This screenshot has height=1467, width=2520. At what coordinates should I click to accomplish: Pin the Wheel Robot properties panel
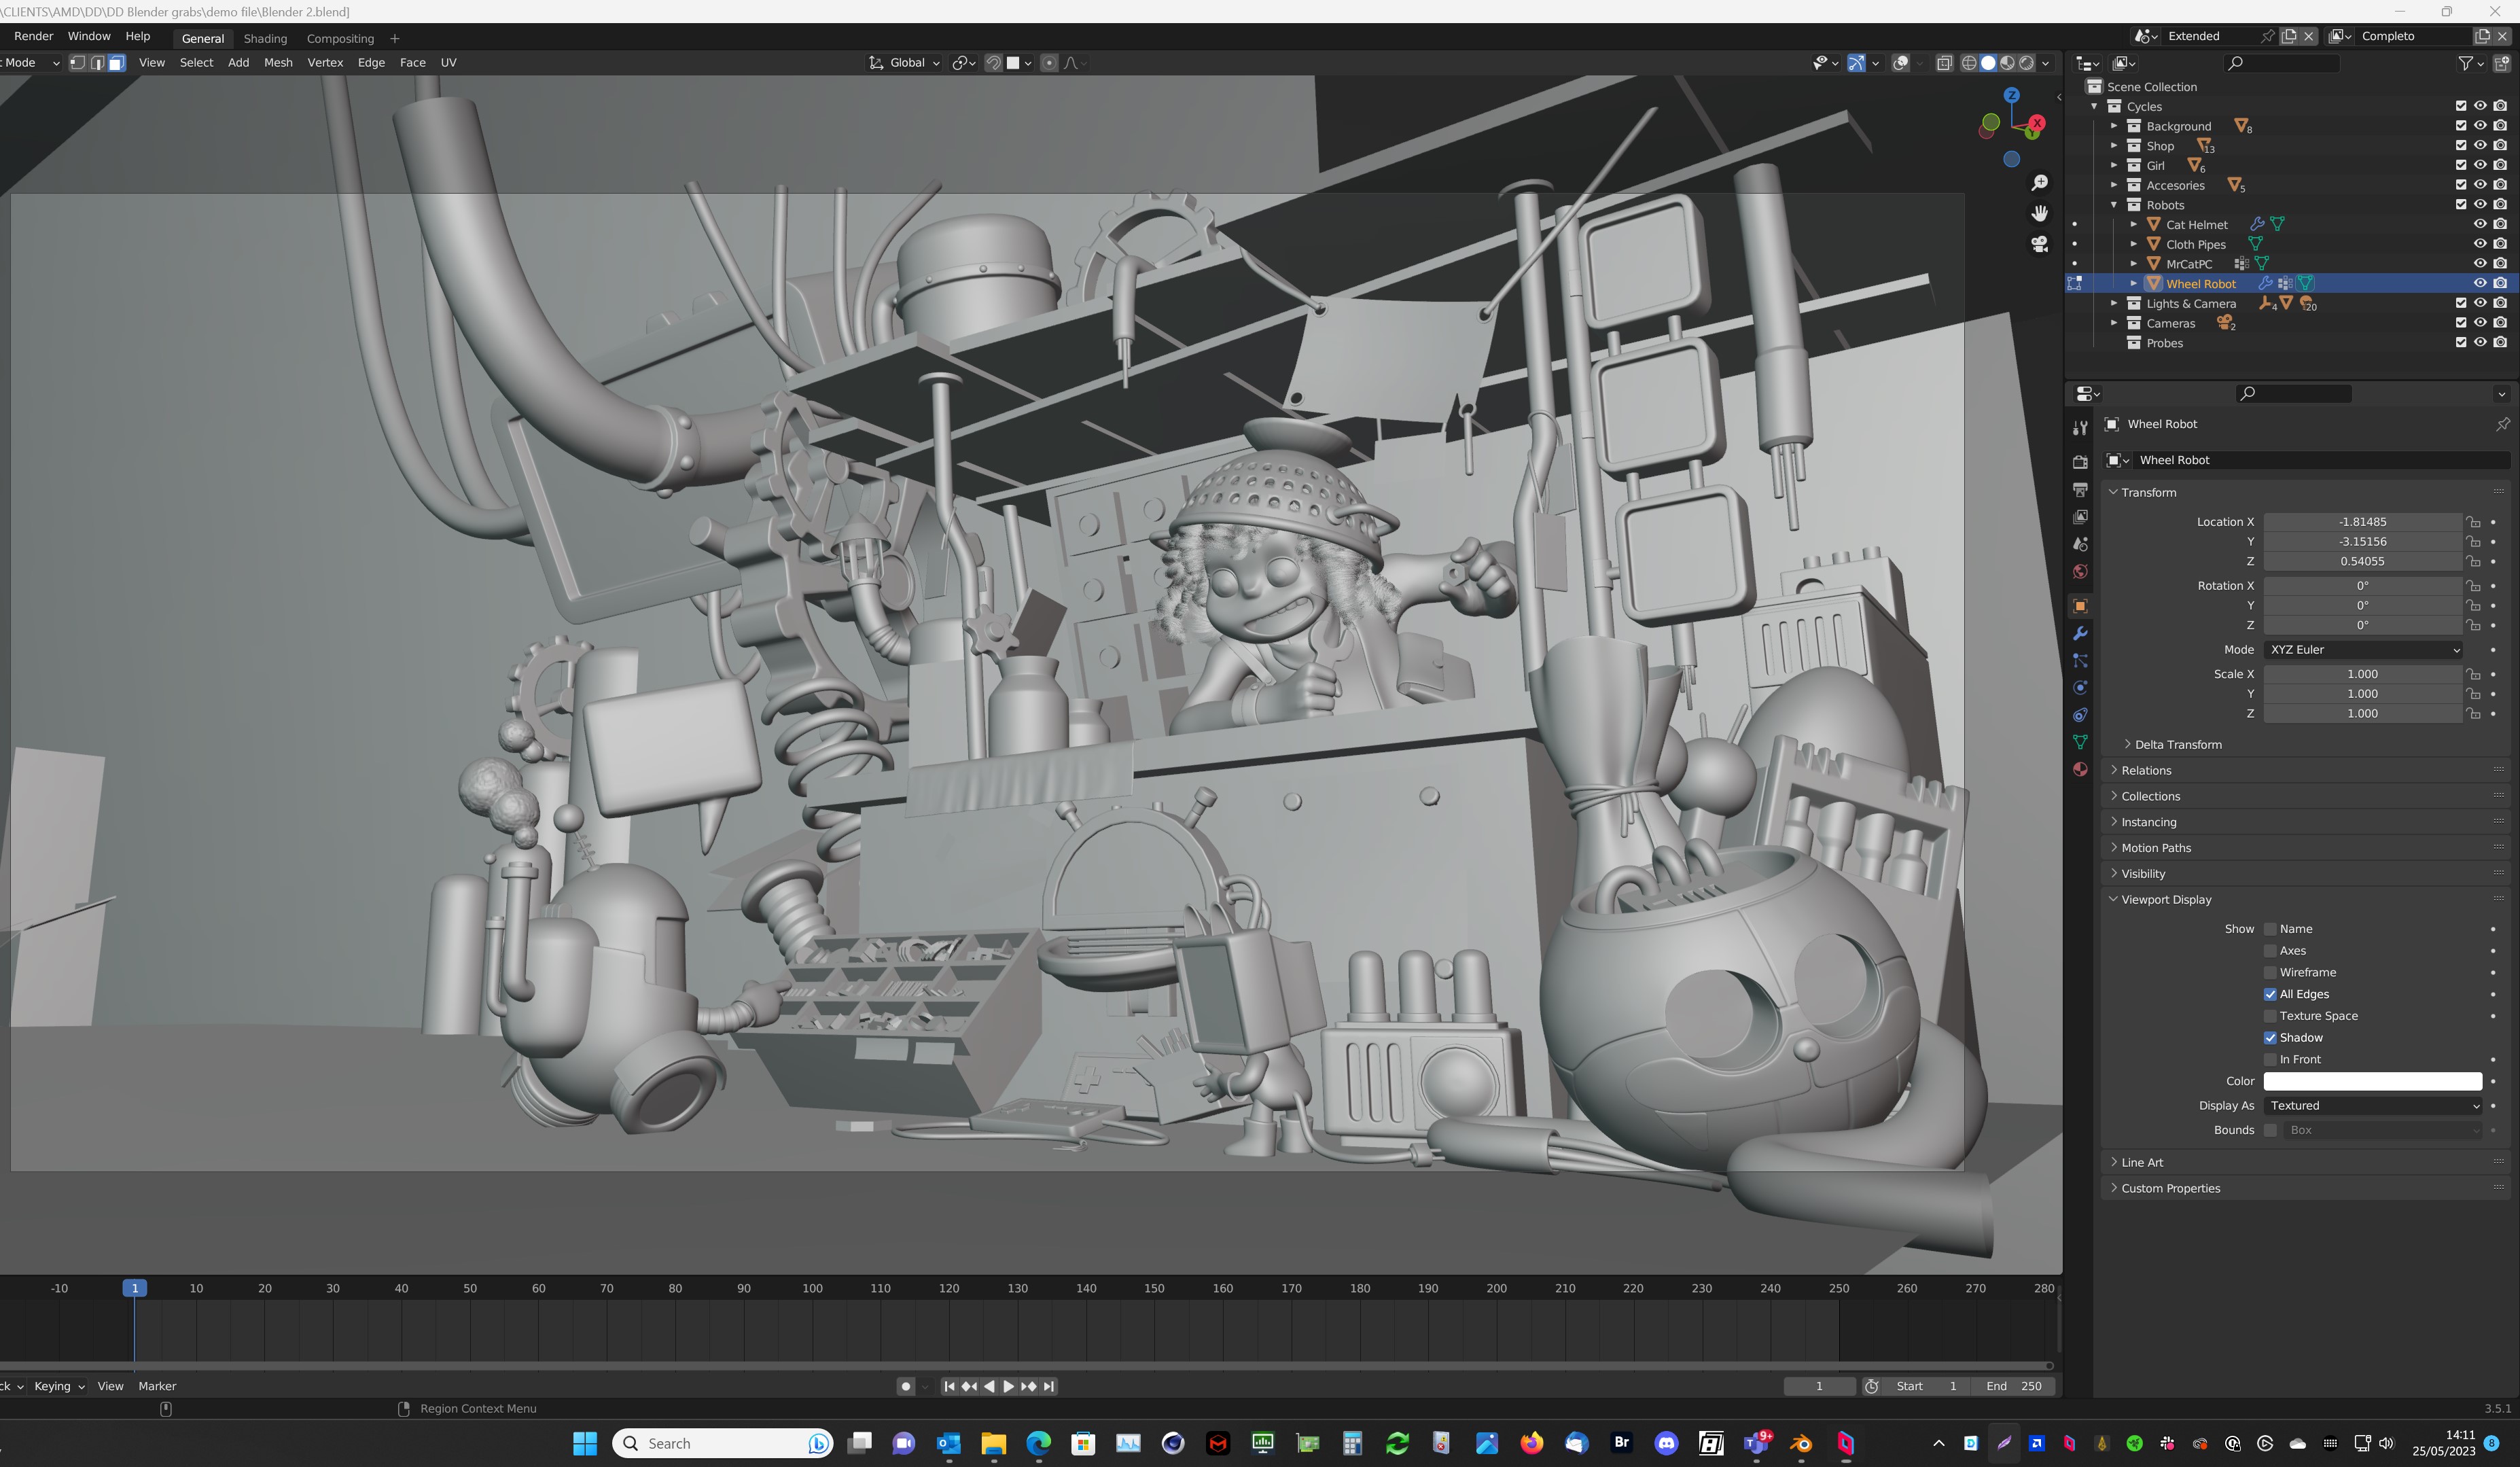click(x=2502, y=424)
